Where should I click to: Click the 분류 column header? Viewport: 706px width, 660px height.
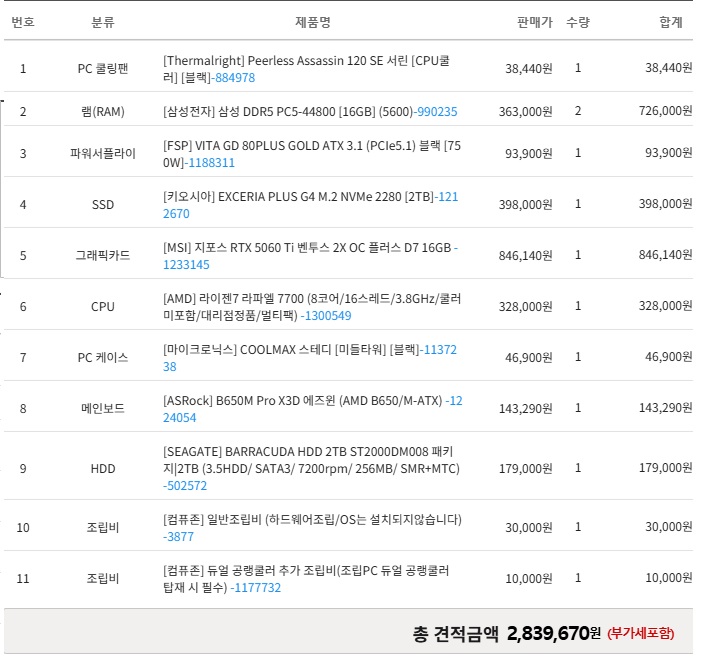pos(103,22)
